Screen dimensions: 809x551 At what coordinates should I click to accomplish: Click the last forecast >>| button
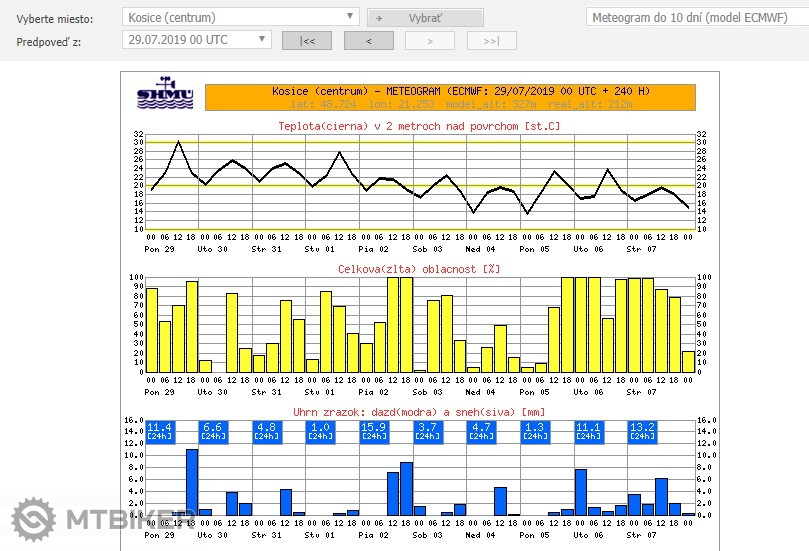point(492,41)
